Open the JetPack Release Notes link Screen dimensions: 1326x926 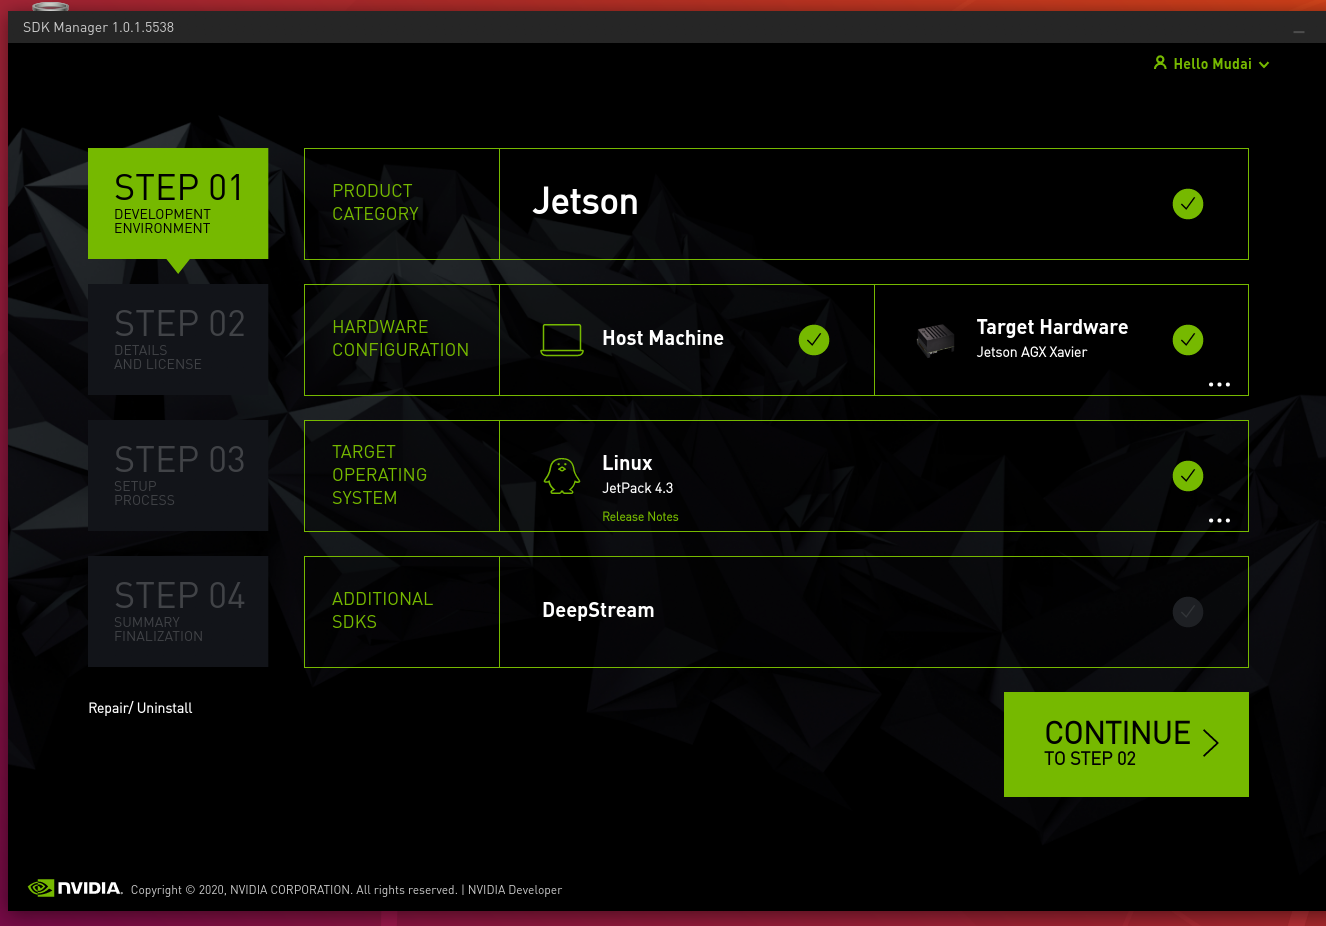click(640, 517)
